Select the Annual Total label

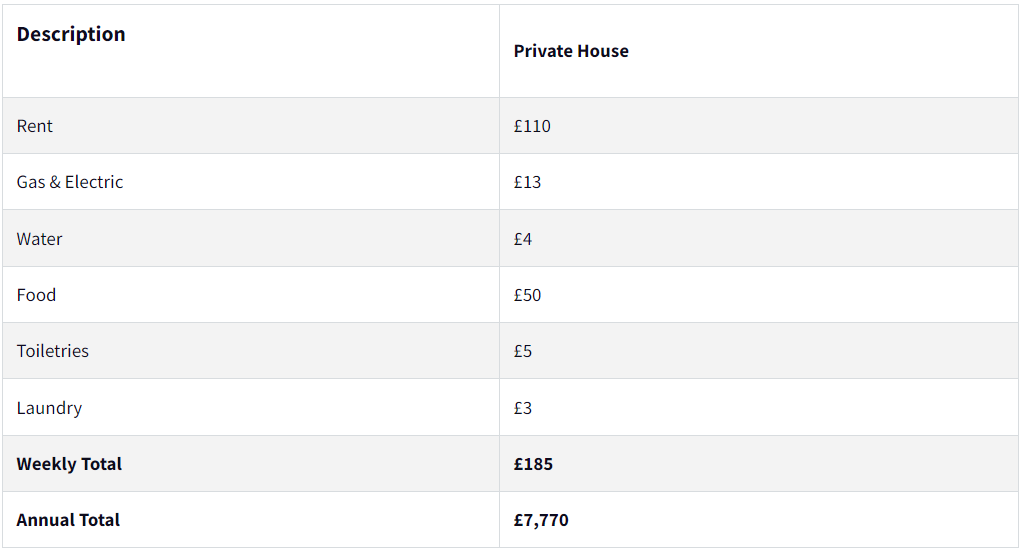point(68,520)
